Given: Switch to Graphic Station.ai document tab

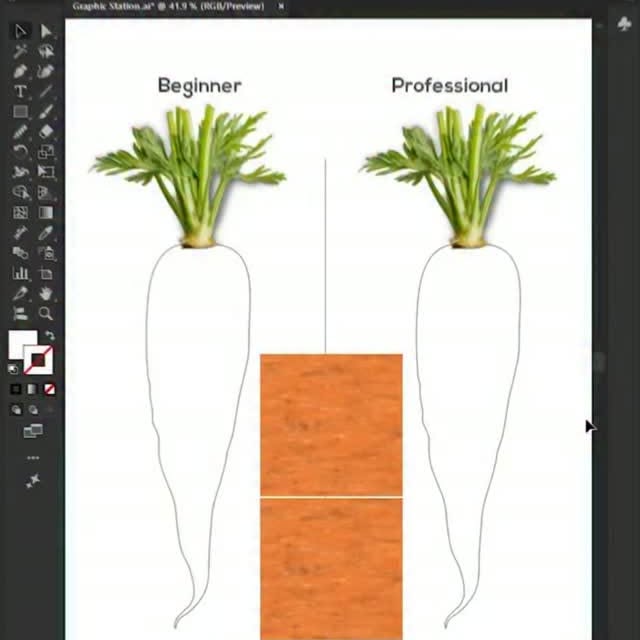Looking at the screenshot, I should pyautogui.click(x=168, y=7).
